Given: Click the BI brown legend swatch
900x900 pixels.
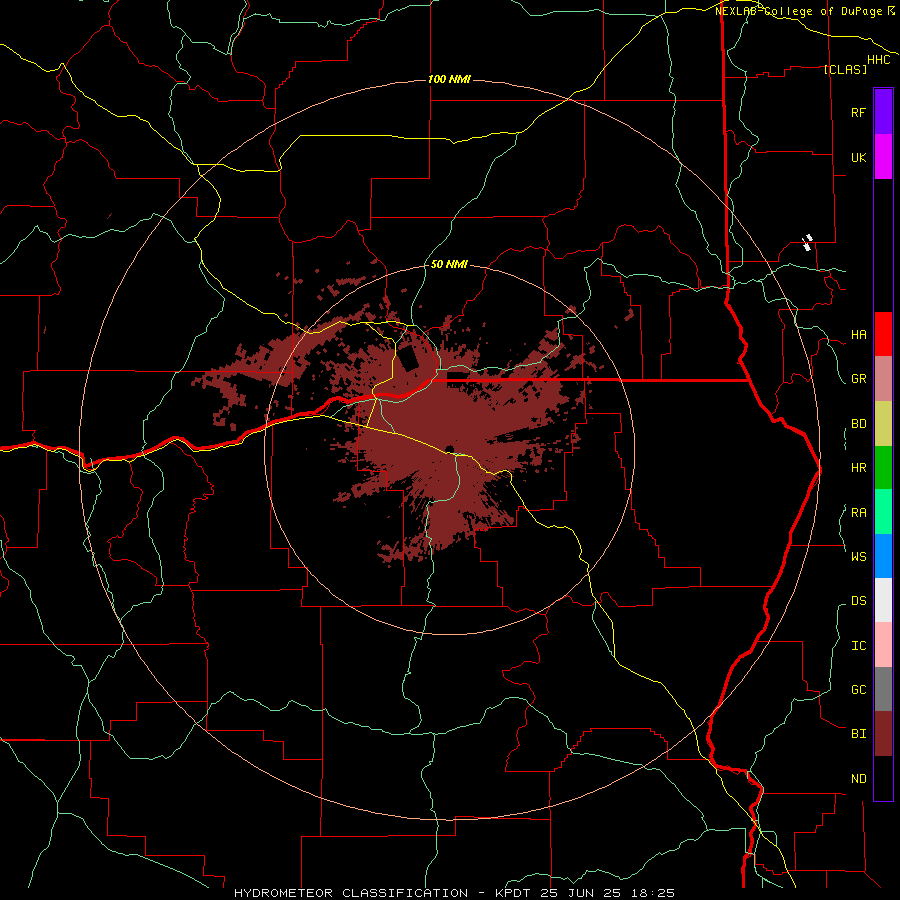Looking at the screenshot, I should coord(883,734).
